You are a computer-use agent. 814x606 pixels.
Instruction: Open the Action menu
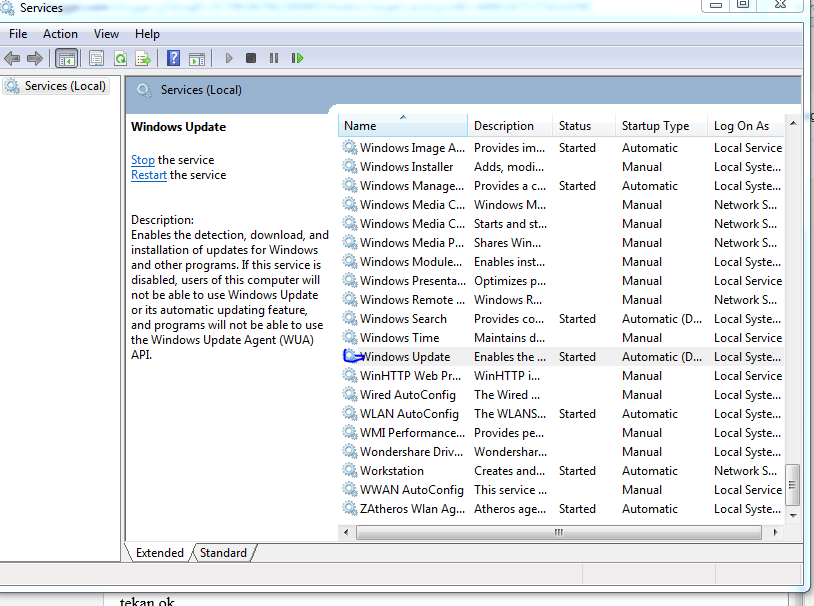[60, 34]
